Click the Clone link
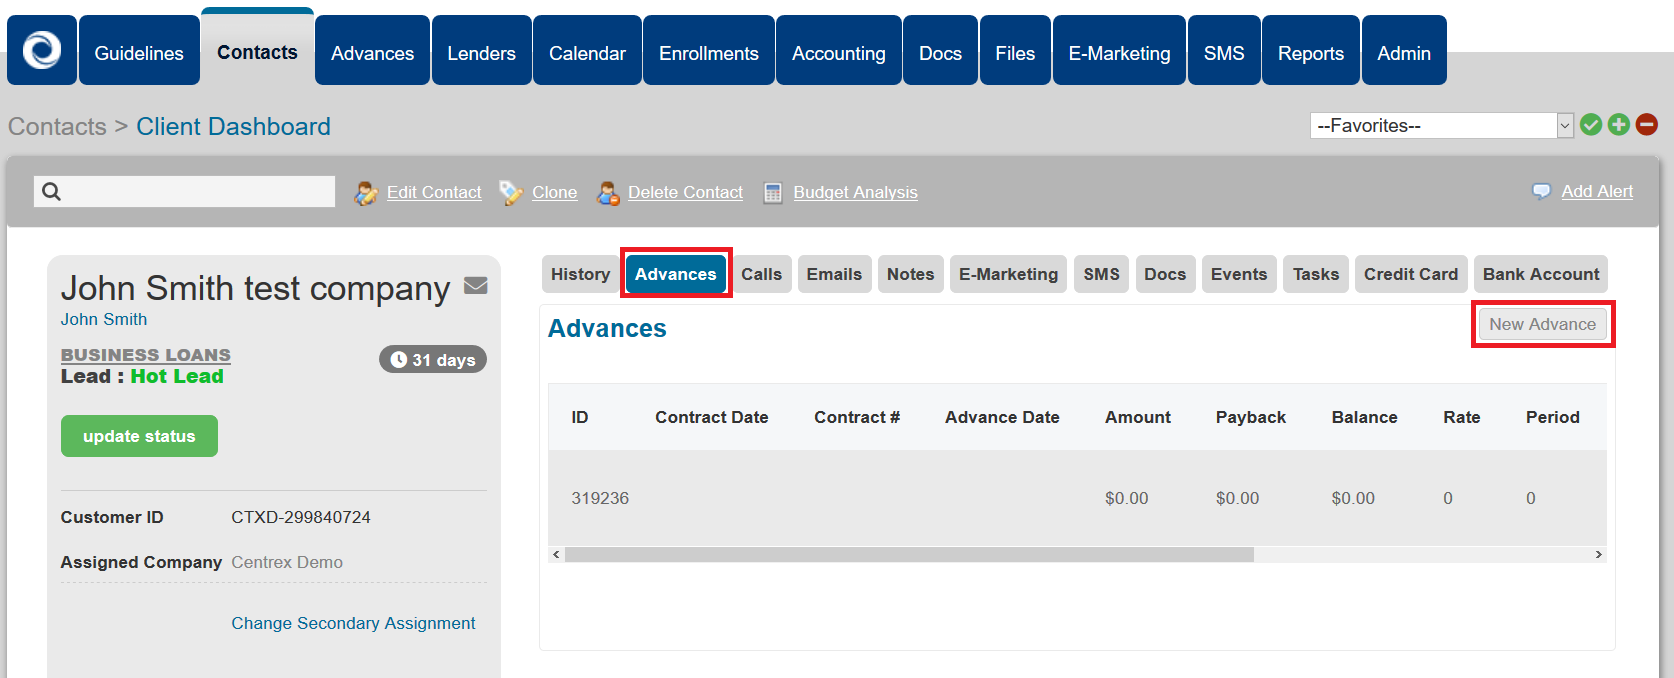The image size is (1674, 678). point(554,192)
